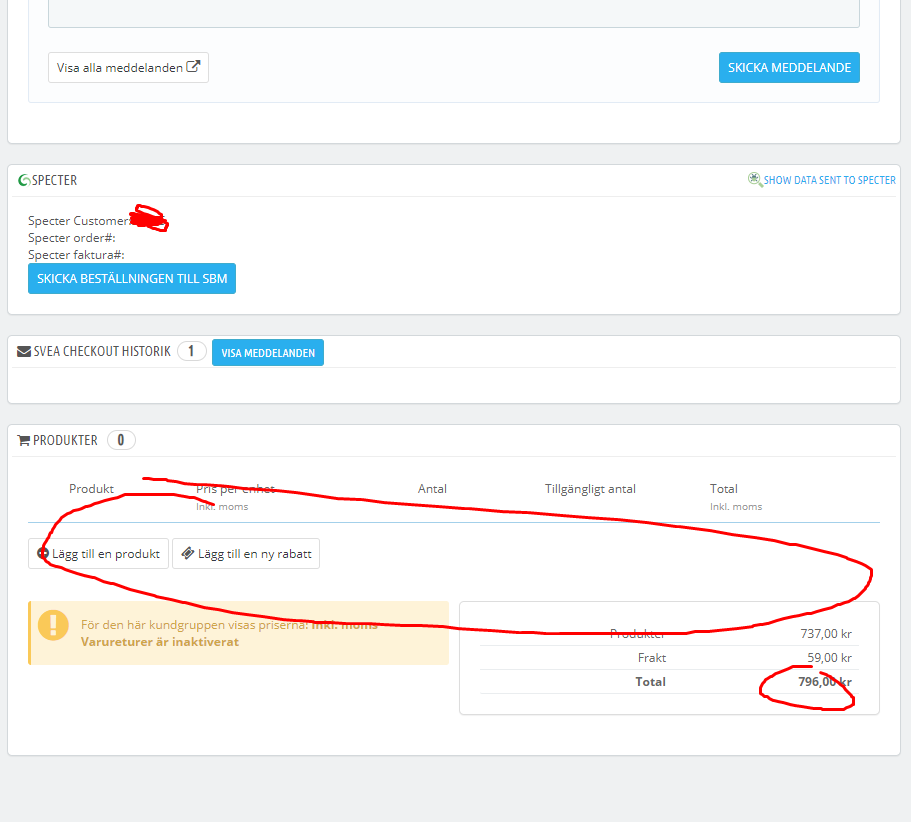Click the magnifier icon beside Show data sent
This screenshot has width=911, height=822.
click(755, 180)
